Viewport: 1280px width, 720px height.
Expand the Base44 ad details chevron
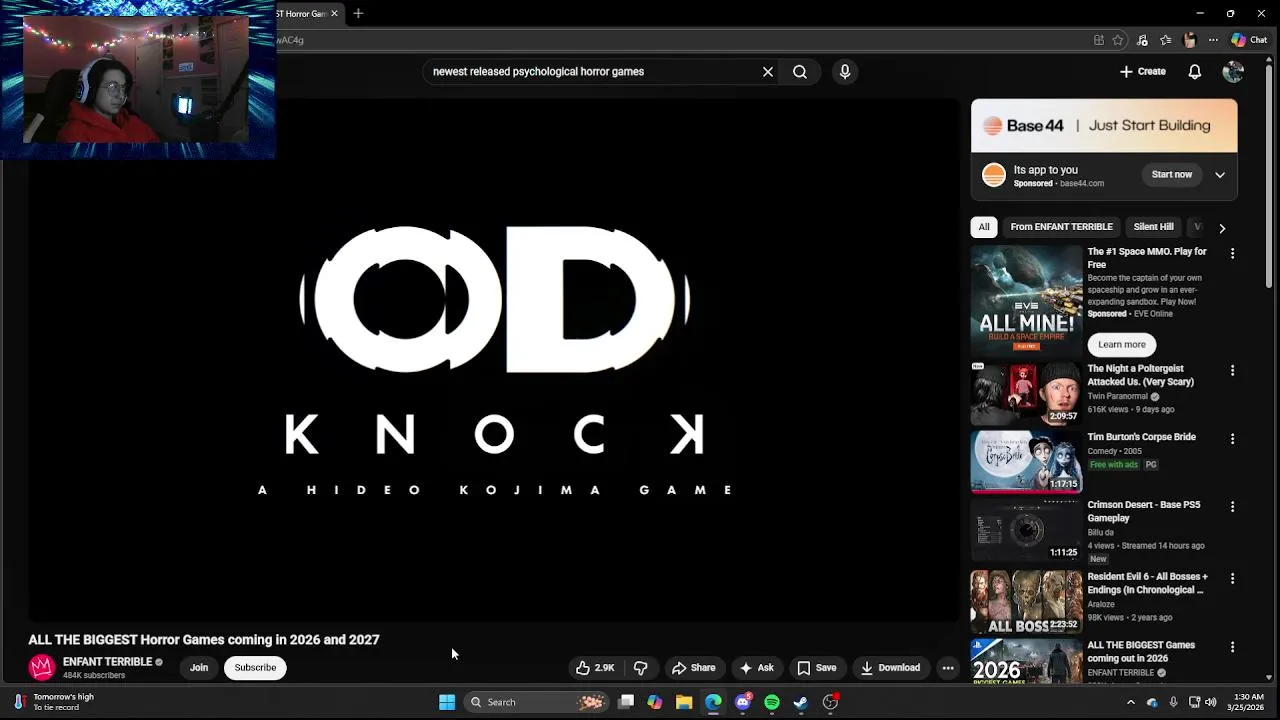point(1220,175)
